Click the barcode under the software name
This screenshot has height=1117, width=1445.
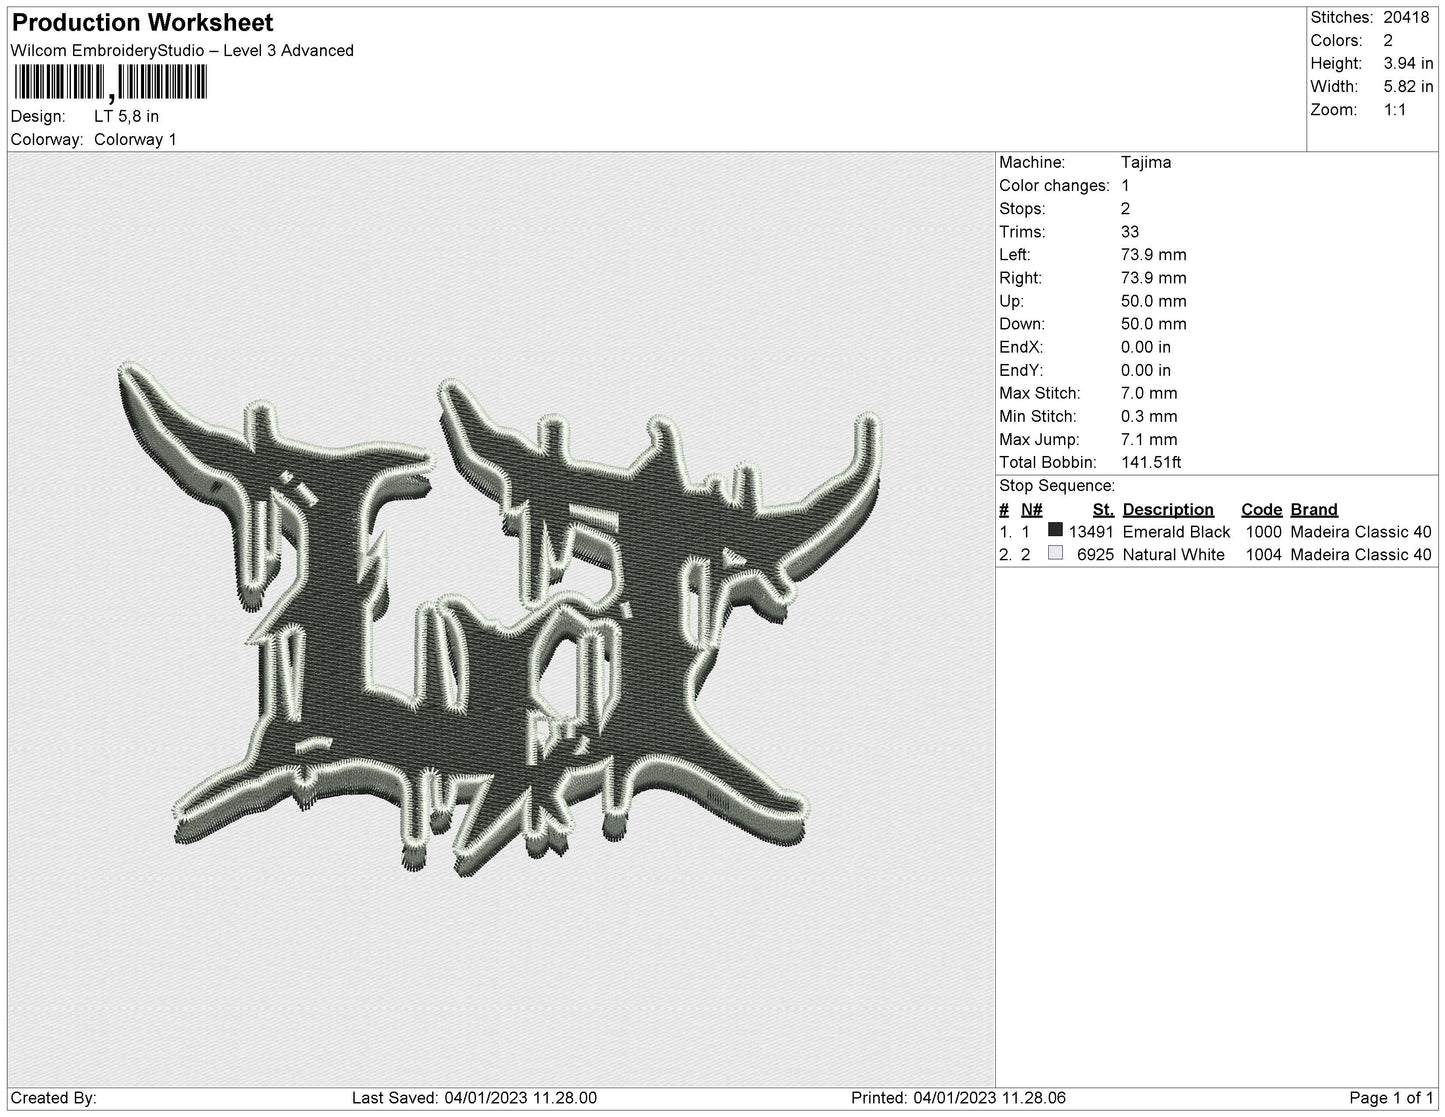point(111,82)
